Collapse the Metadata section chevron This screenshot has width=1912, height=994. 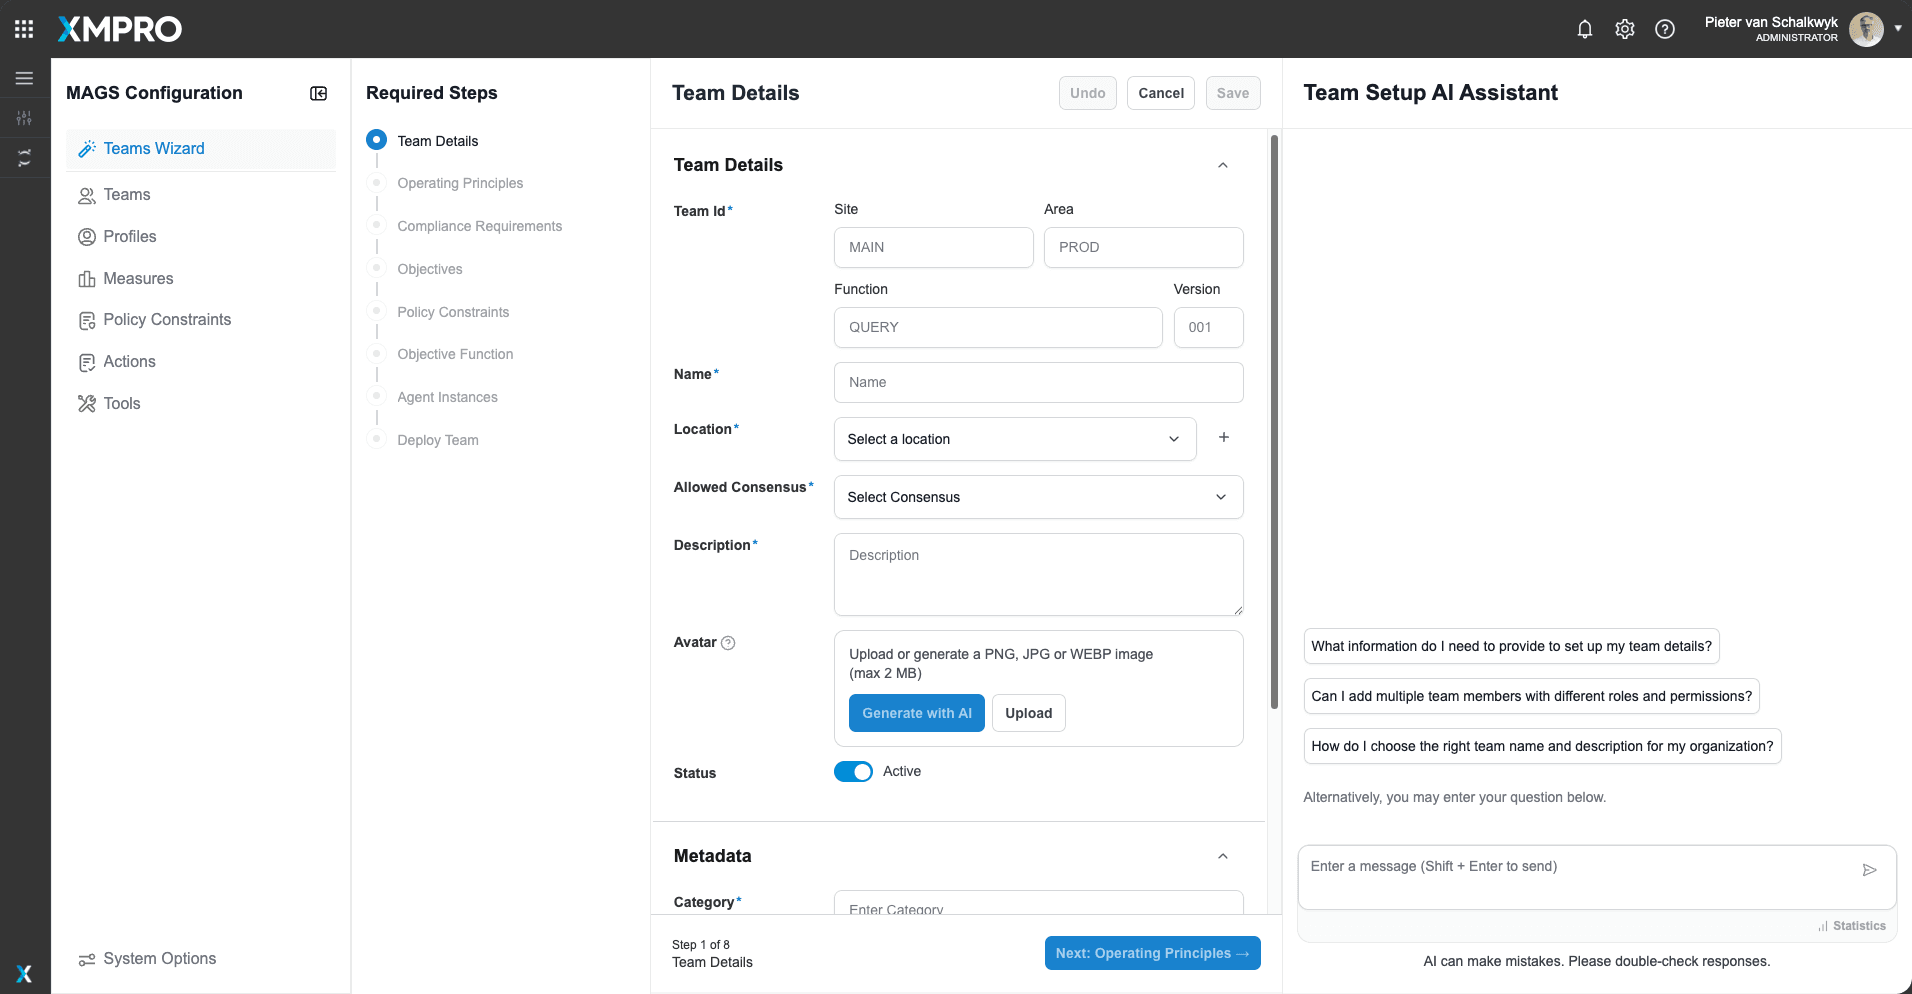pyautogui.click(x=1223, y=856)
